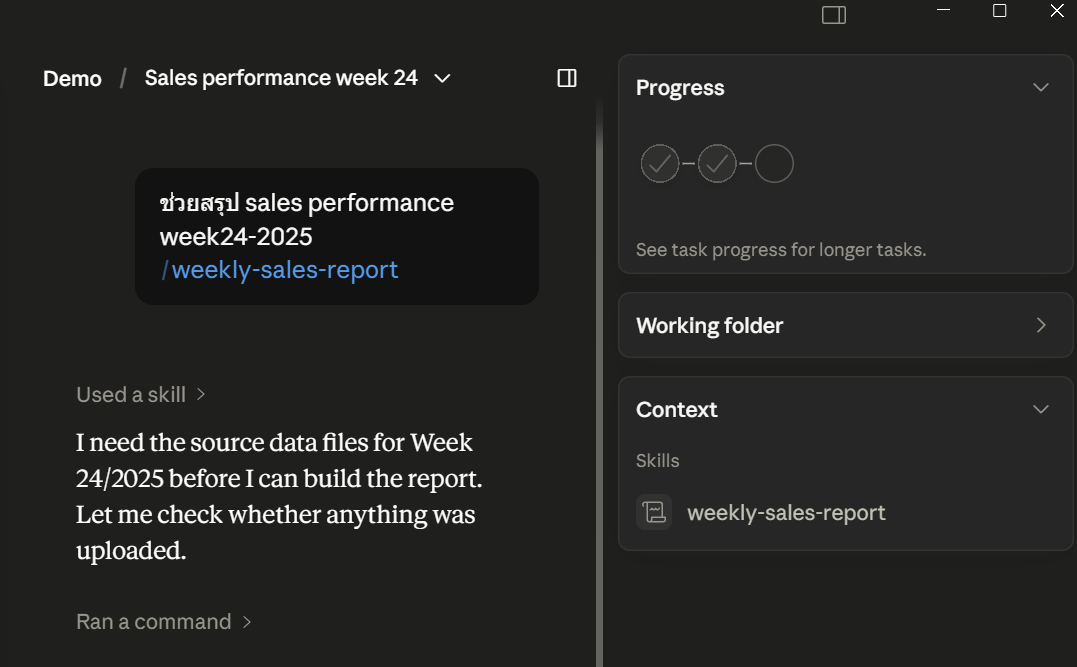Image resolution: width=1077 pixels, height=667 pixels.
Task: Expand the Working folder panel
Action: tap(1041, 325)
